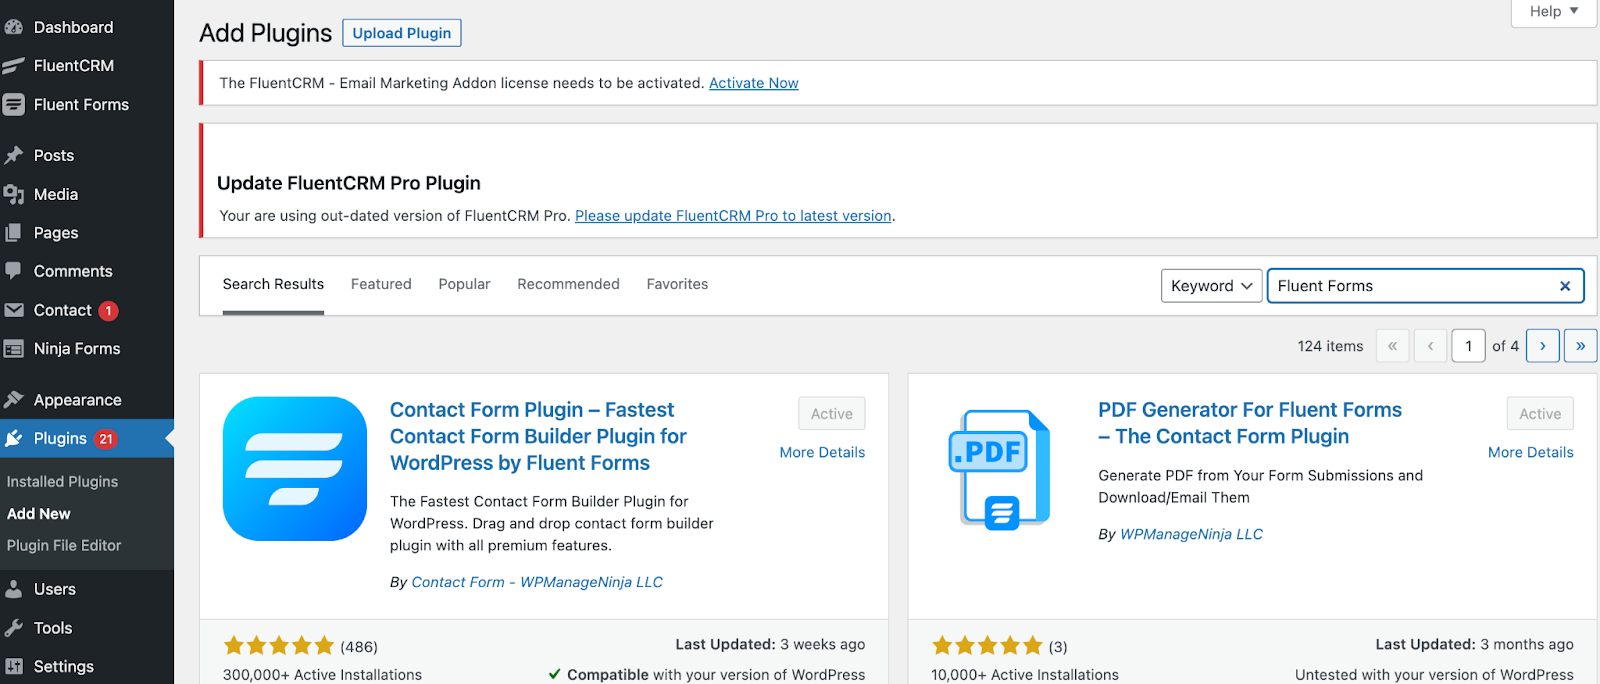Click the five-star rating of Contact Form Plugin
This screenshot has height=684, width=1600.
coord(279,646)
